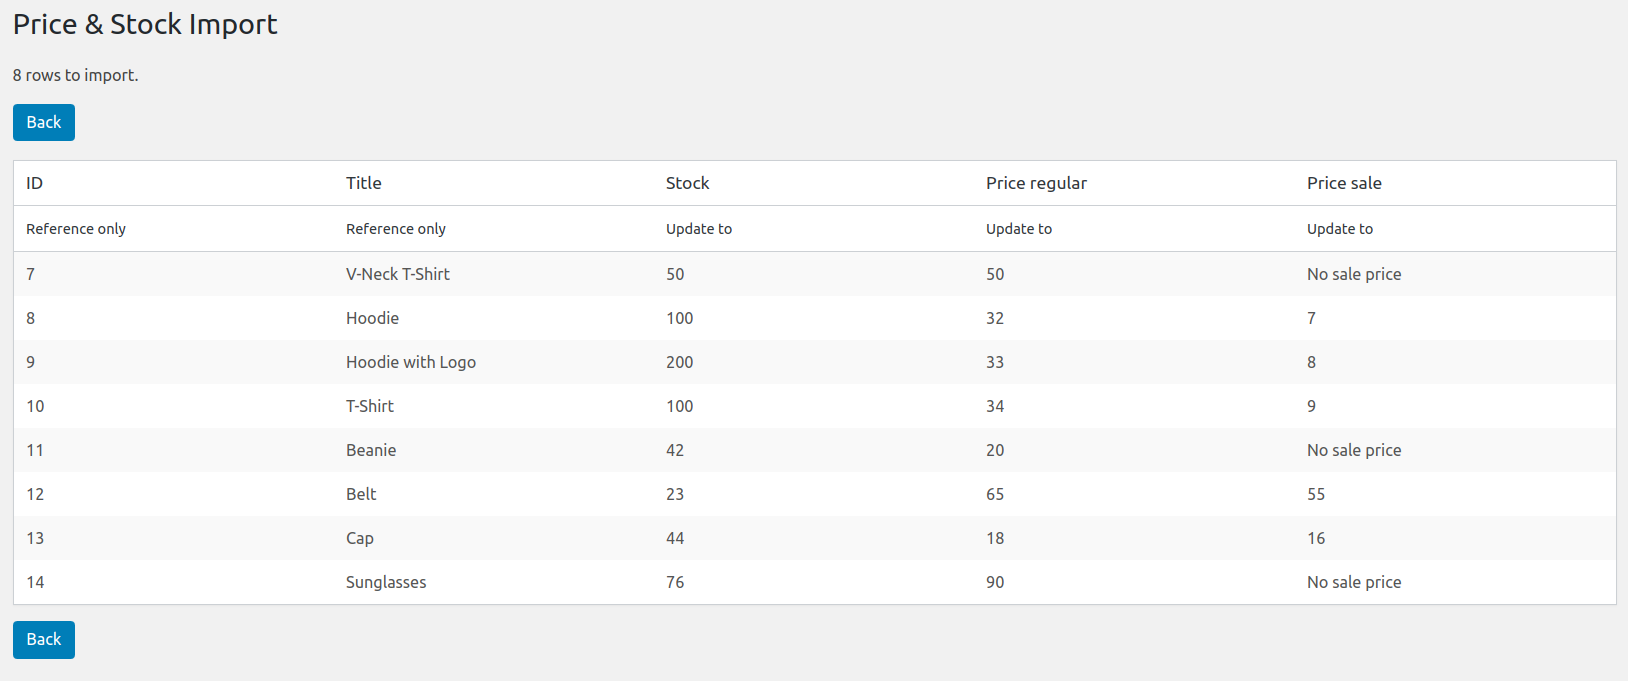The height and width of the screenshot is (681, 1628).
Task: Click stock value 23 in Belt row
Action: pyautogui.click(x=675, y=494)
